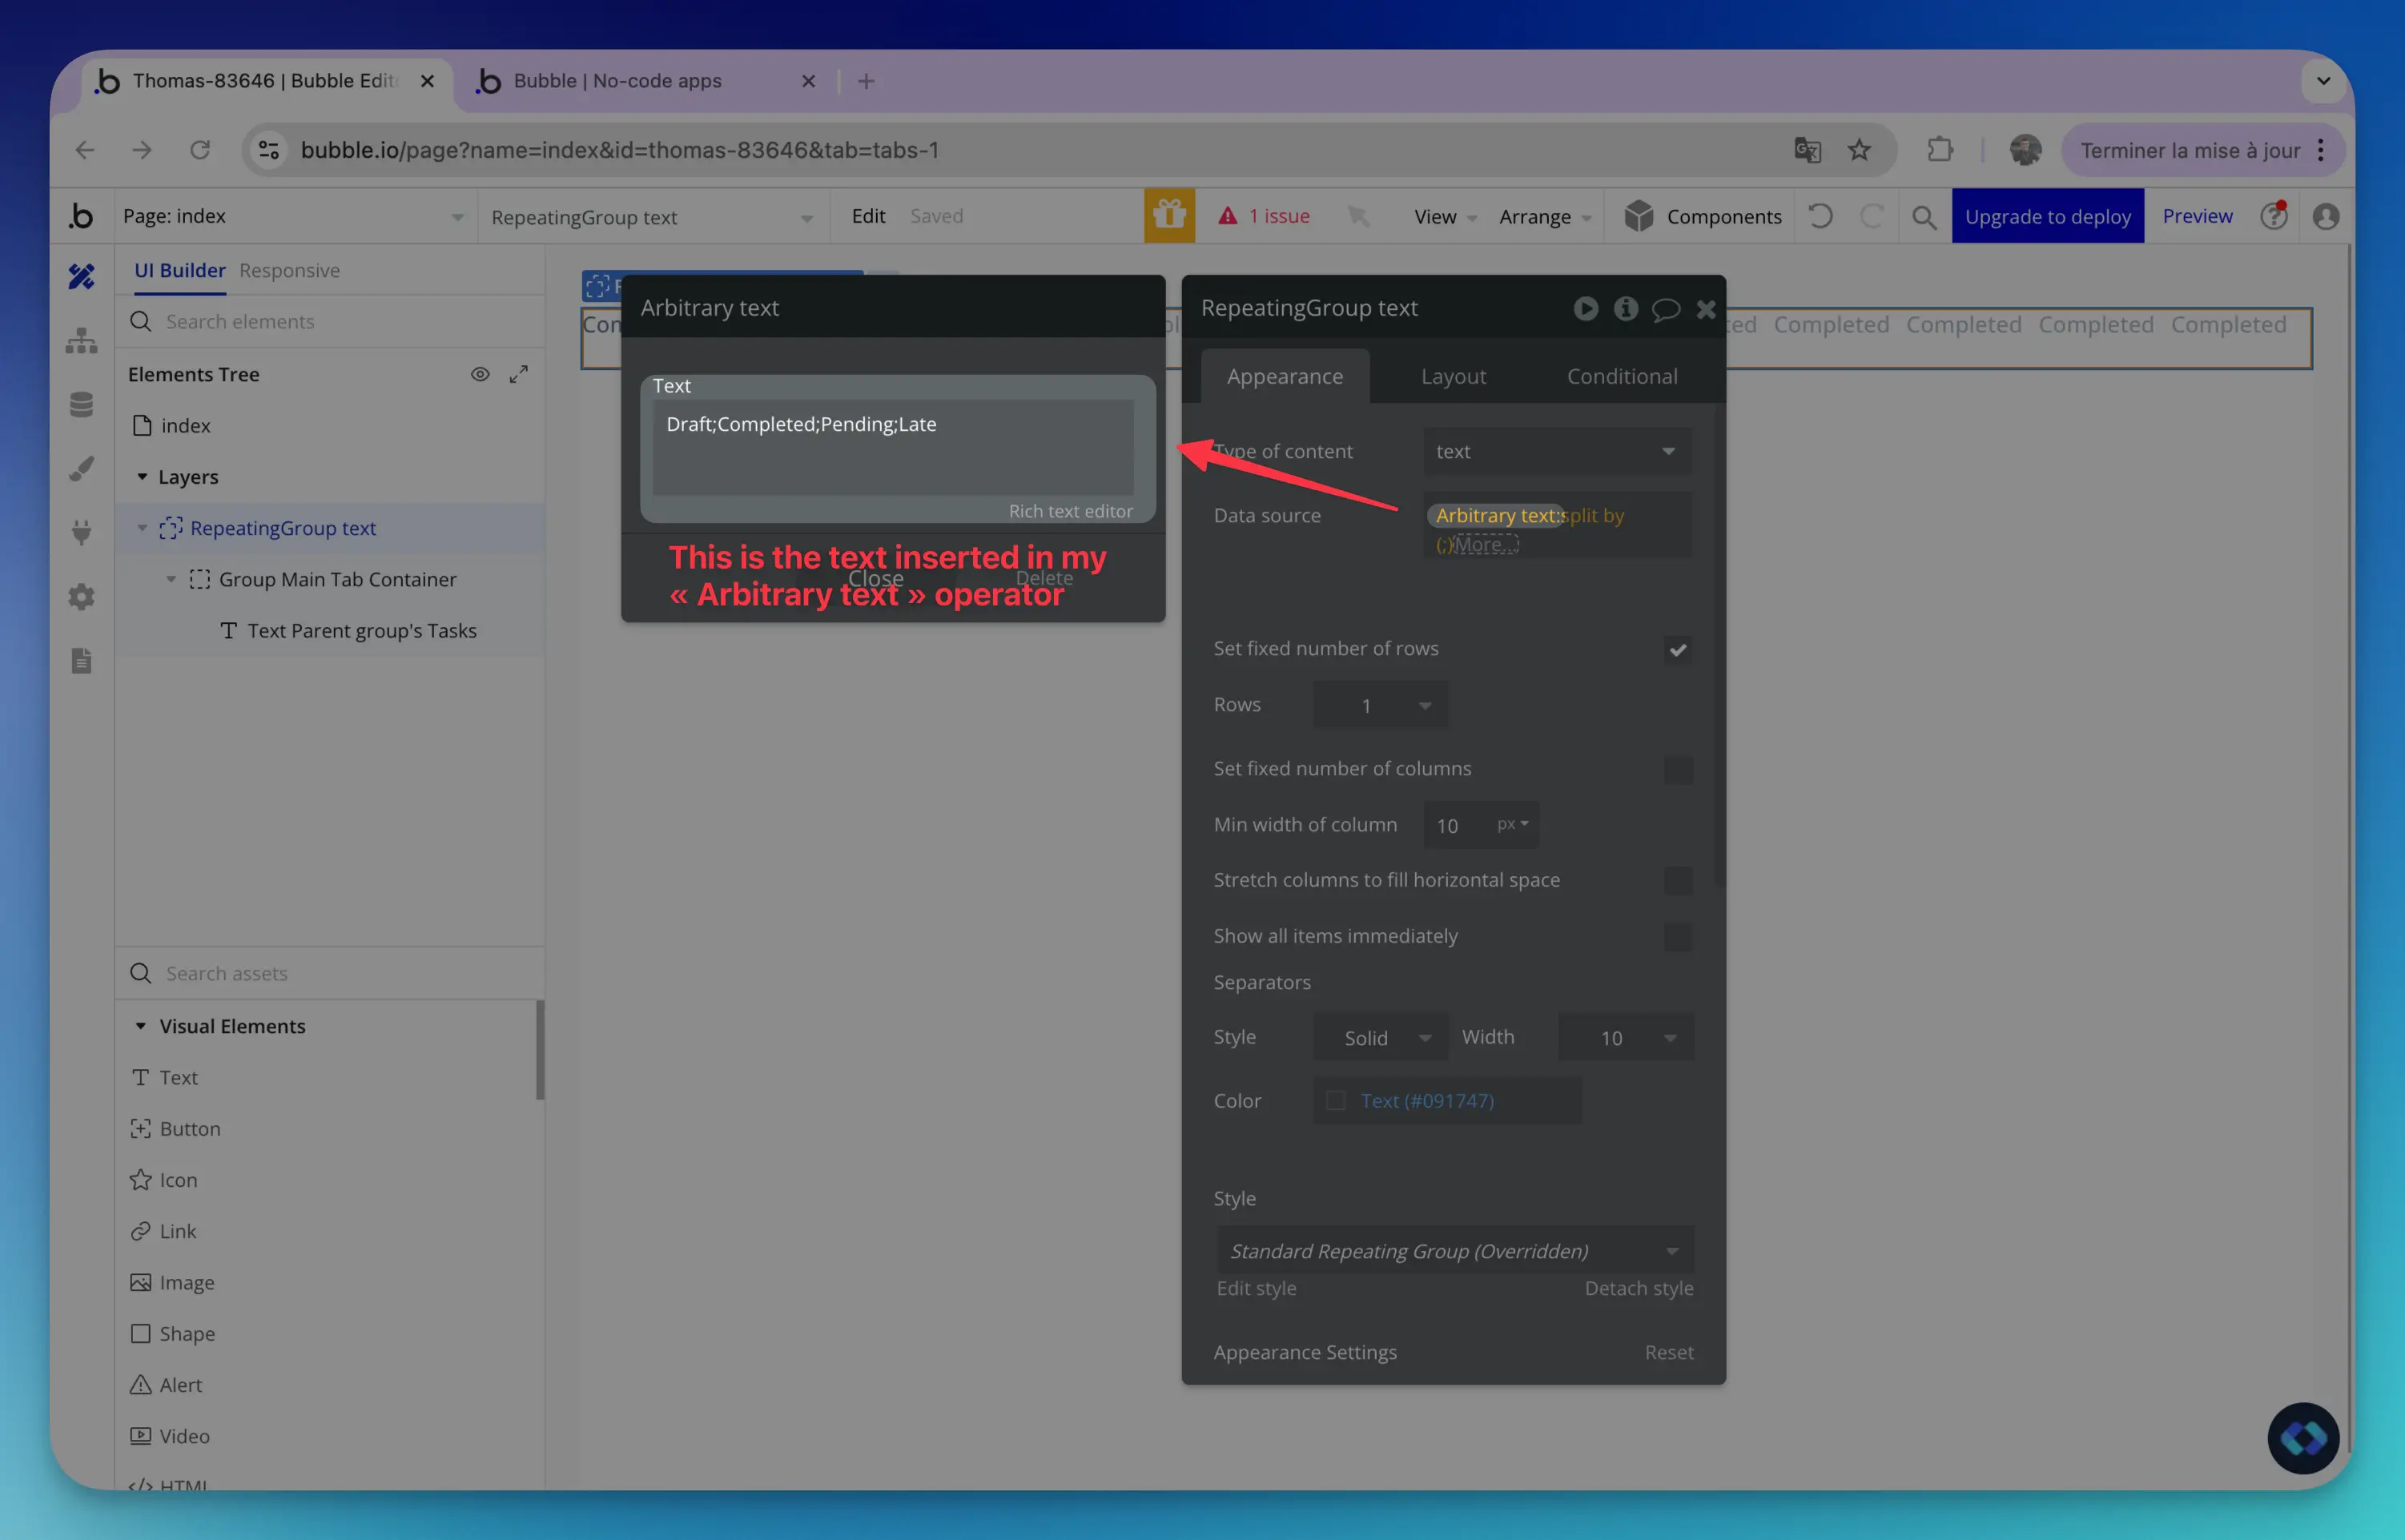Image resolution: width=2405 pixels, height=1540 pixels.
Task: Click the gift box icon
Action: click(1169, 216)
